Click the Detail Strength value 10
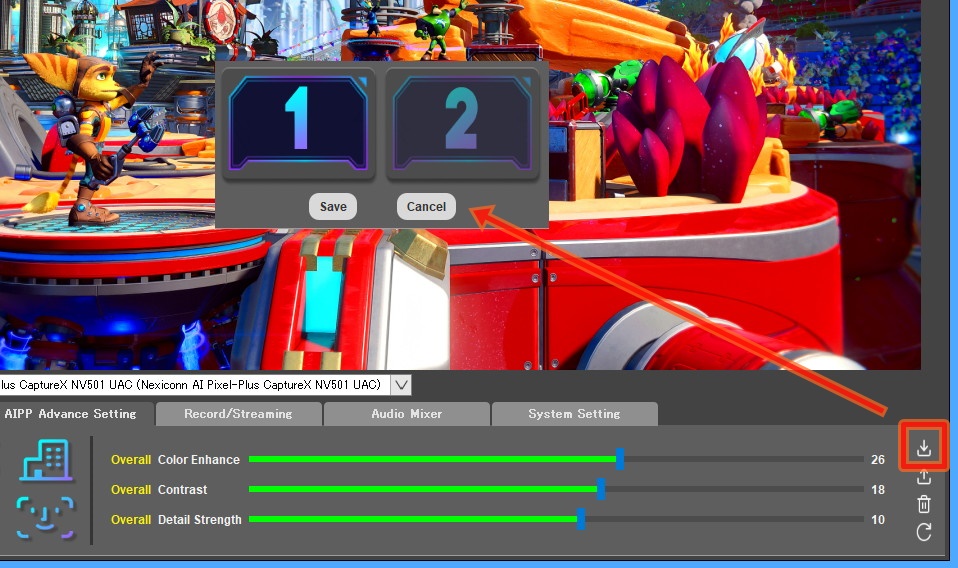Screen dimensions: 958x568 878,519
